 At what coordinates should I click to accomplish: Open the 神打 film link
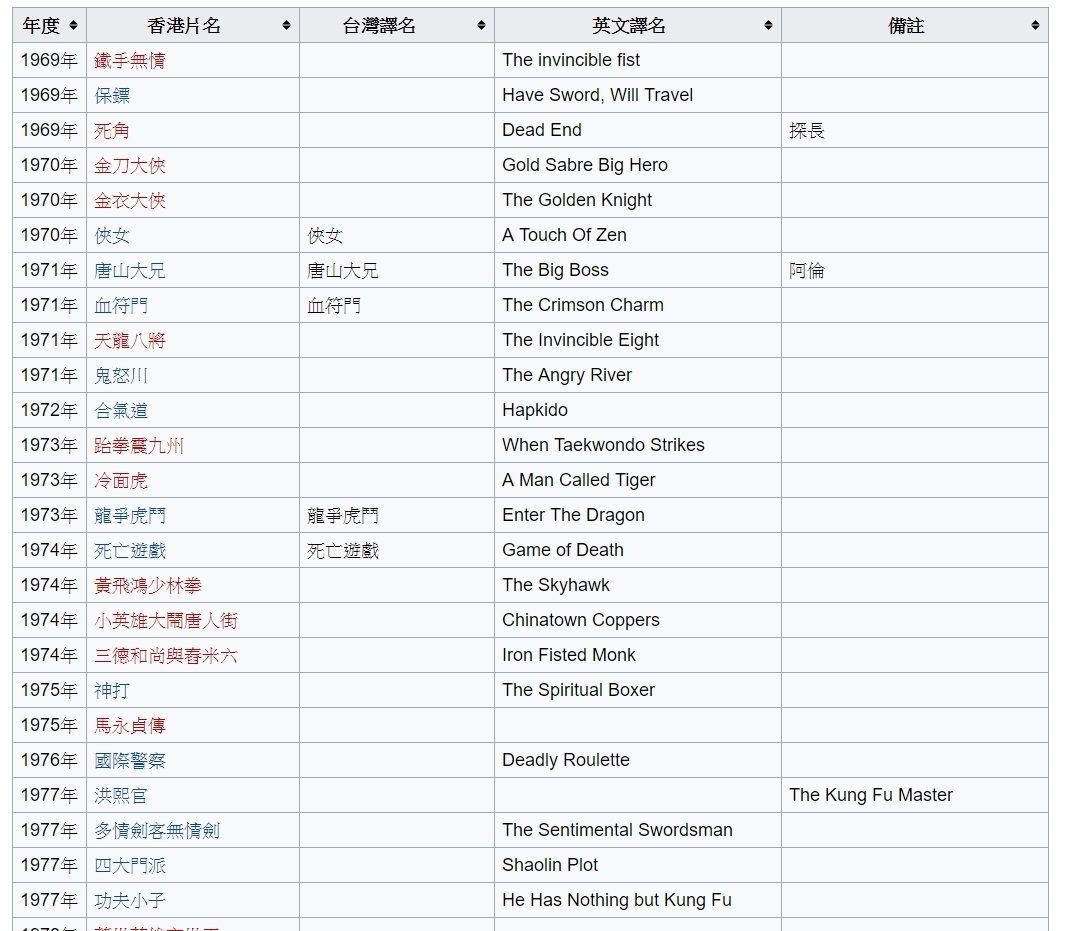(x=112, y=691)
